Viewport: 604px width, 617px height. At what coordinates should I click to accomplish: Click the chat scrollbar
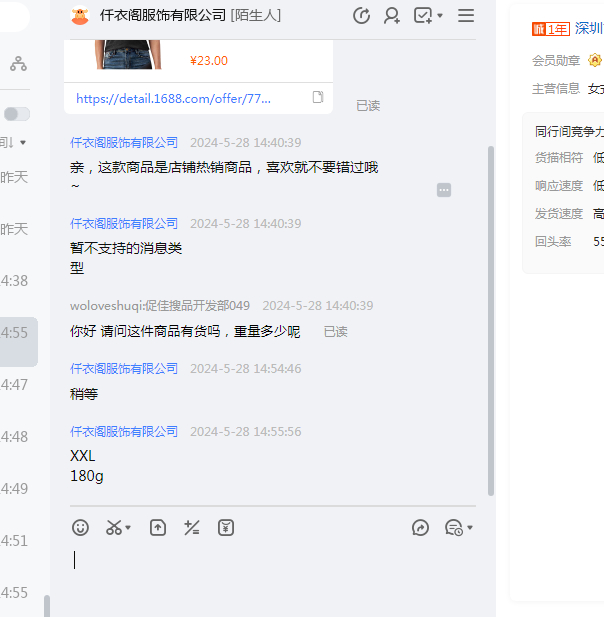pos(491,321)
